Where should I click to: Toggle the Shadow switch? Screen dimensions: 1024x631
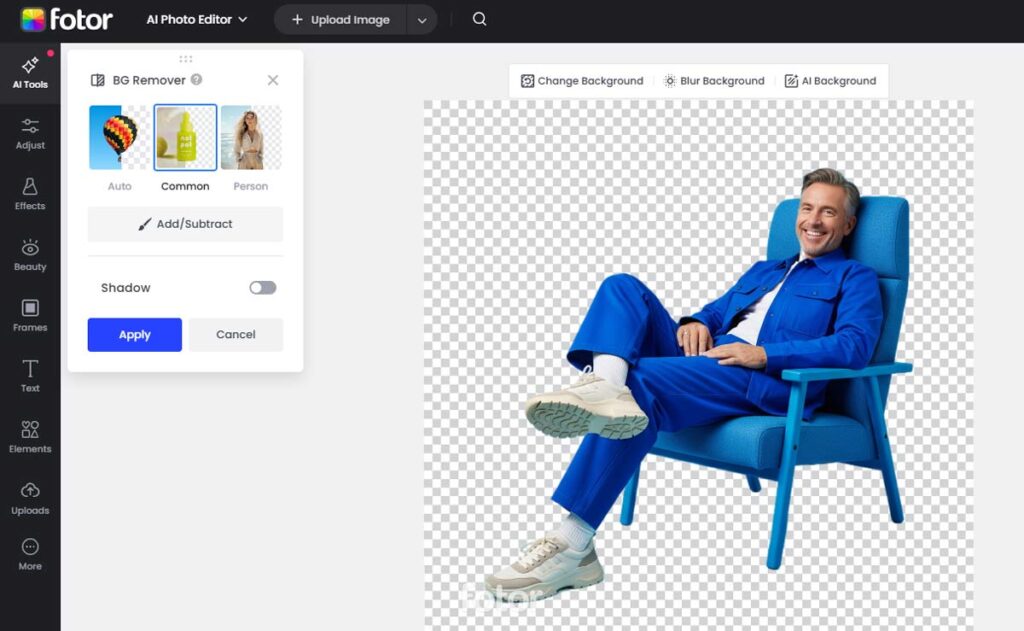pos(262,288)
